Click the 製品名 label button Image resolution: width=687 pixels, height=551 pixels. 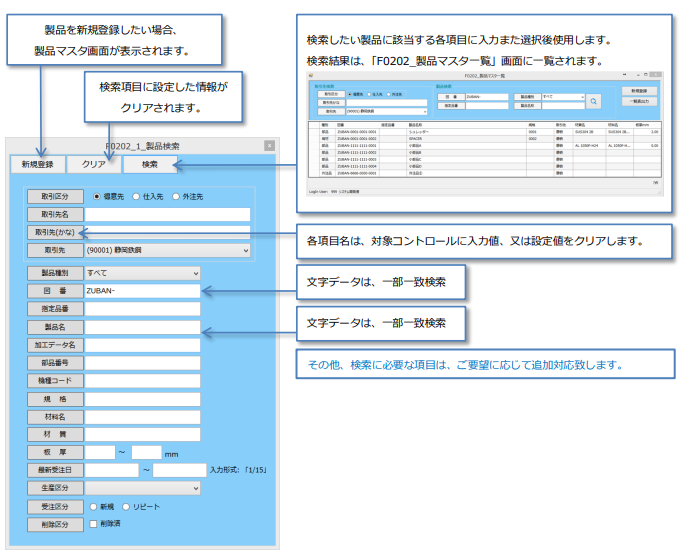coord(55,327)
